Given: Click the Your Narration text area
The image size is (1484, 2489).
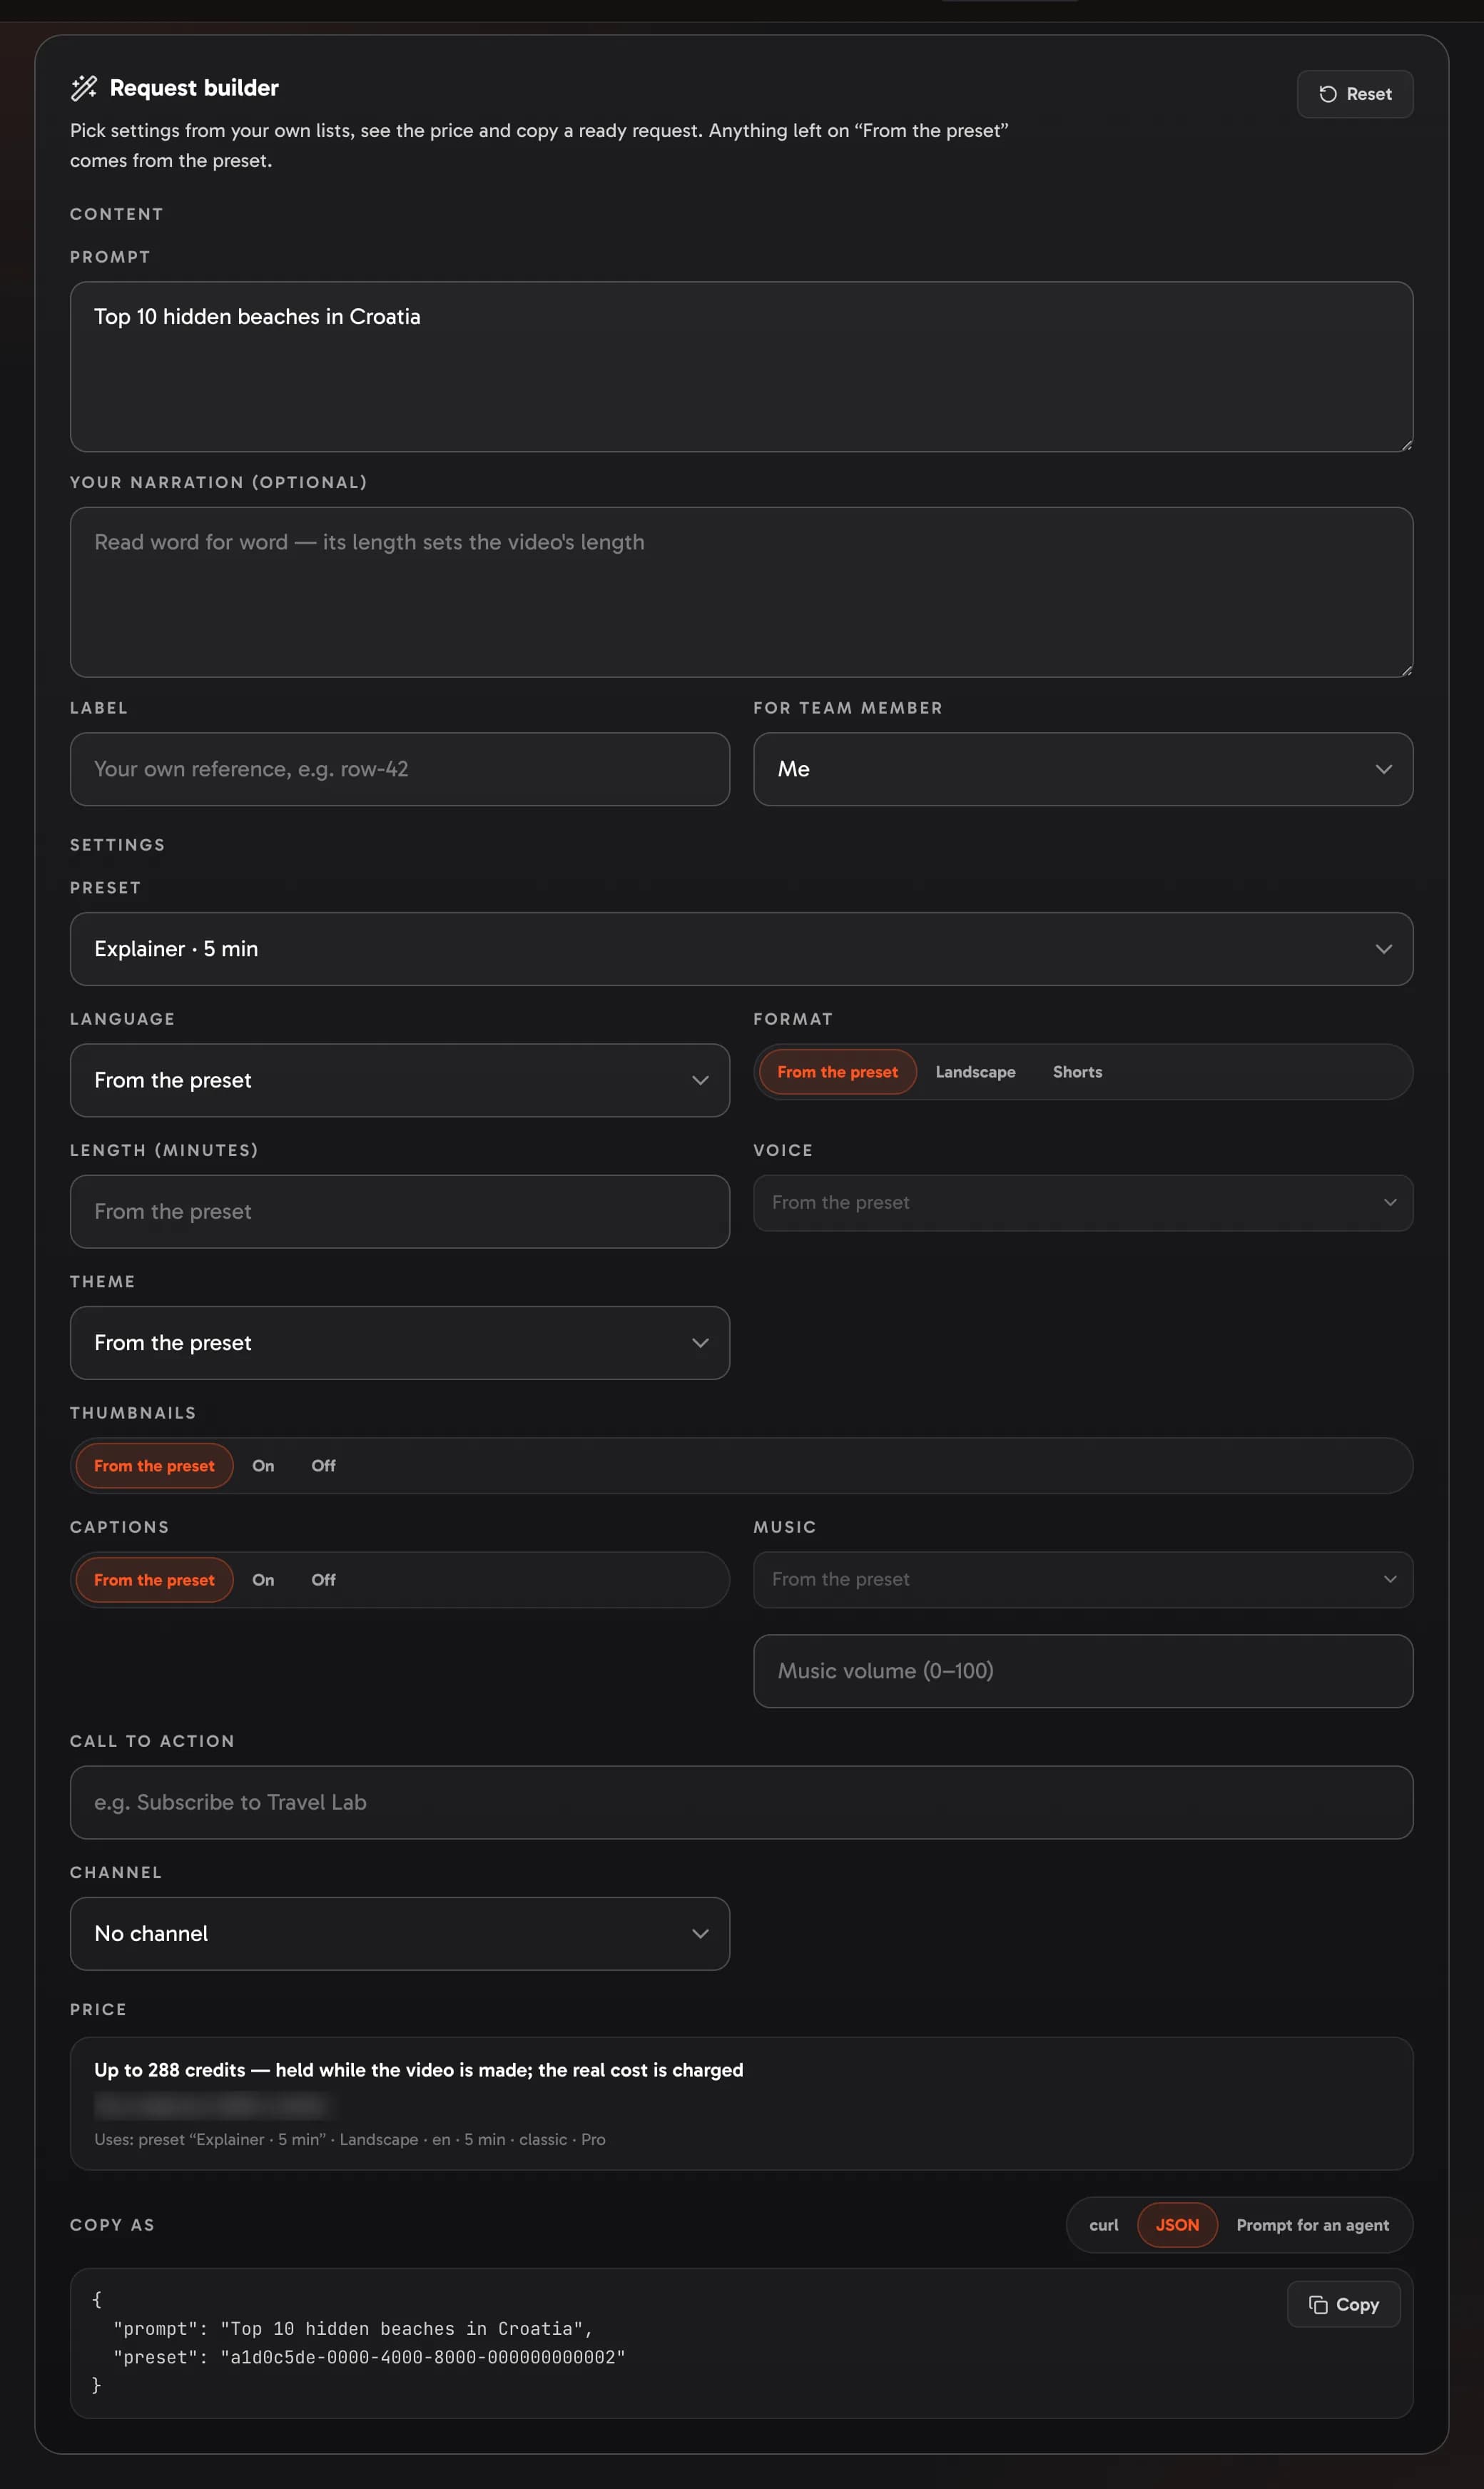Looking at the screenshot, I should (741, 592).
